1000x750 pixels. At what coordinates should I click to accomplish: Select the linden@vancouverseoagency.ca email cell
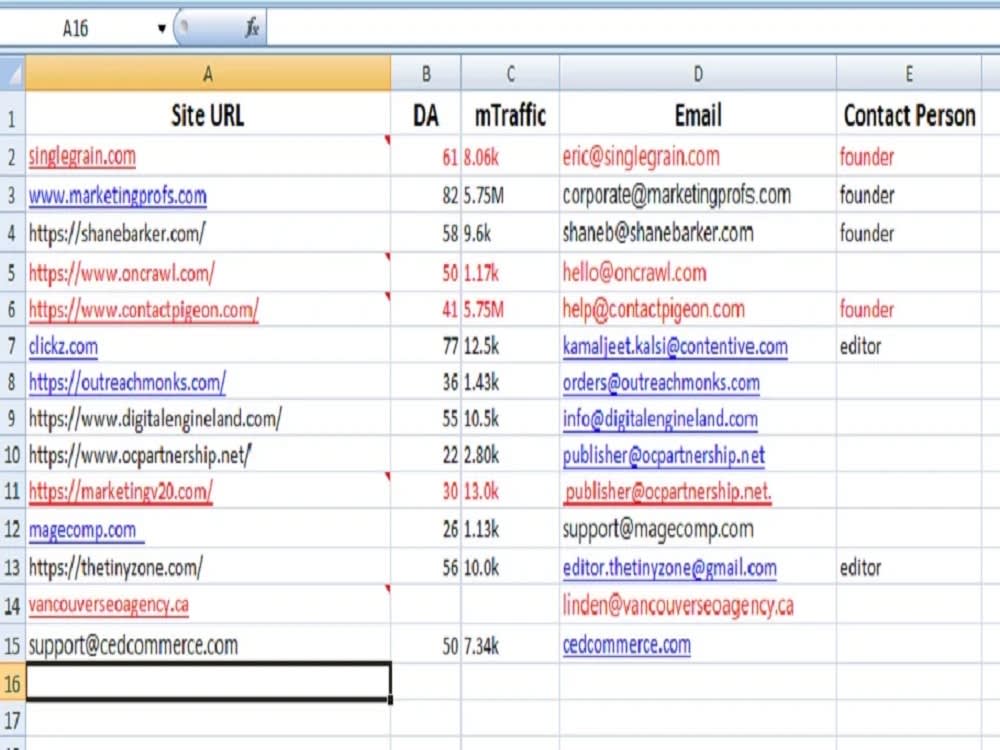(698, 605)
